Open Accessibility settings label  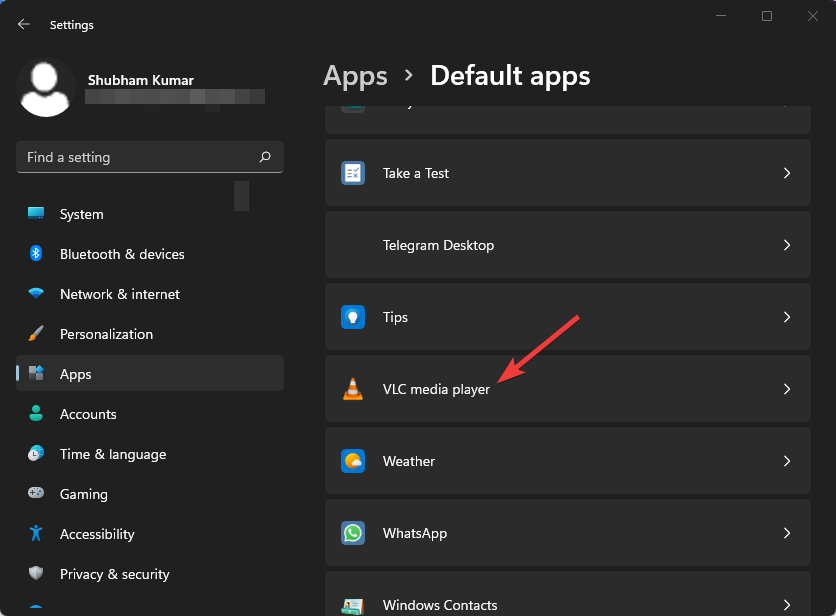coord(97,534)
